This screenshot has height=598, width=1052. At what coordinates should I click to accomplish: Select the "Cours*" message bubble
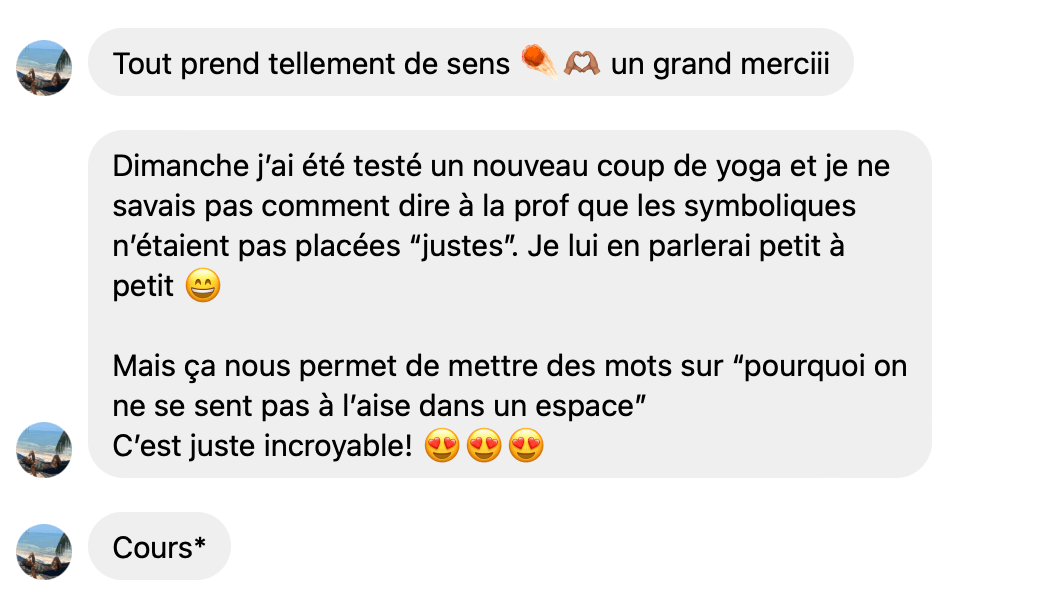[160, 546]
